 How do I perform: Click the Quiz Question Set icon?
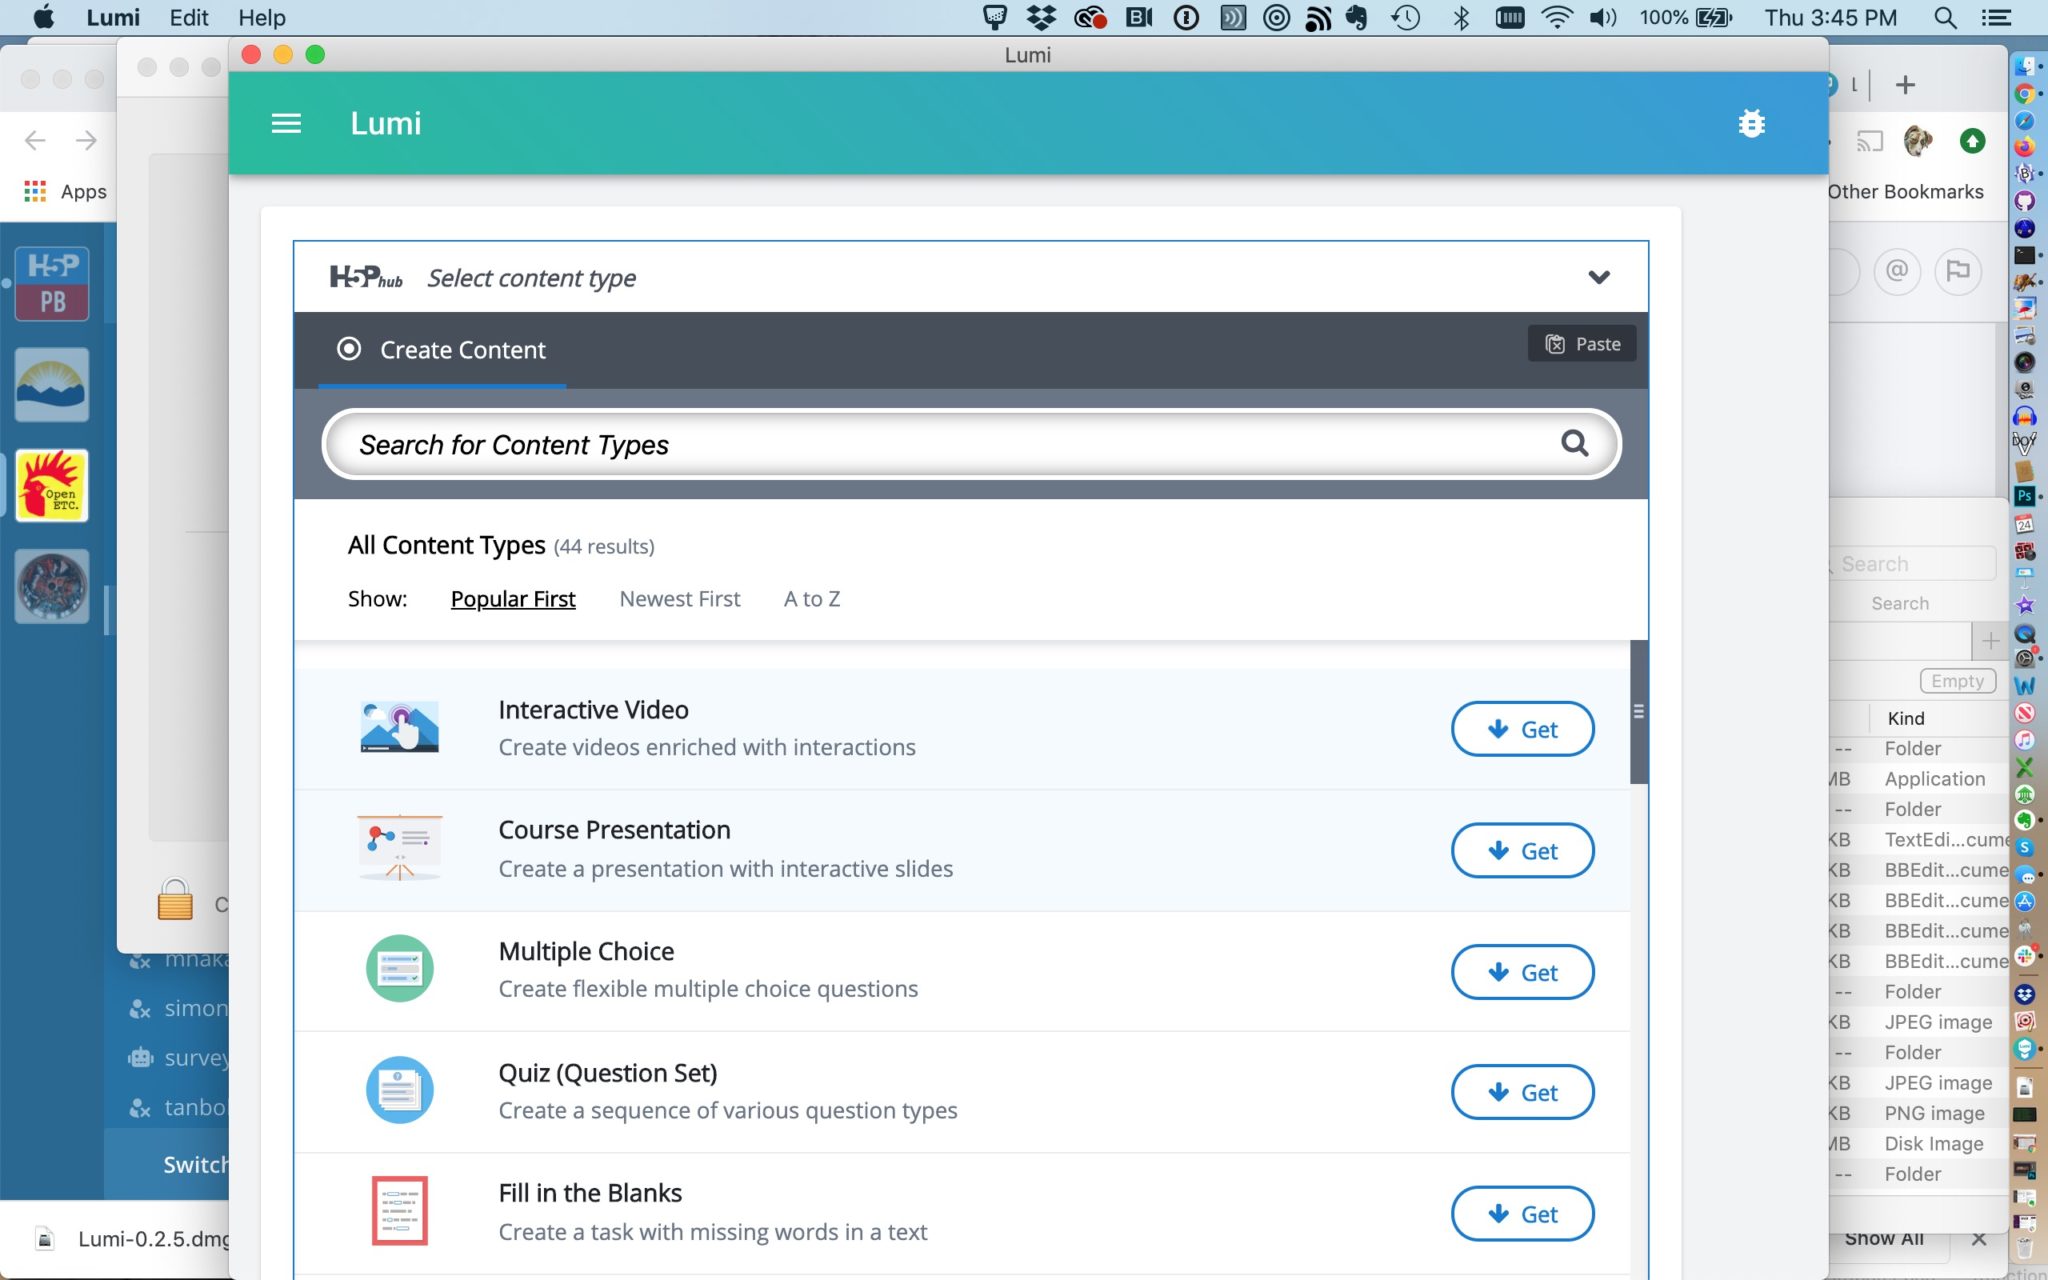(x=399, y=1090)
